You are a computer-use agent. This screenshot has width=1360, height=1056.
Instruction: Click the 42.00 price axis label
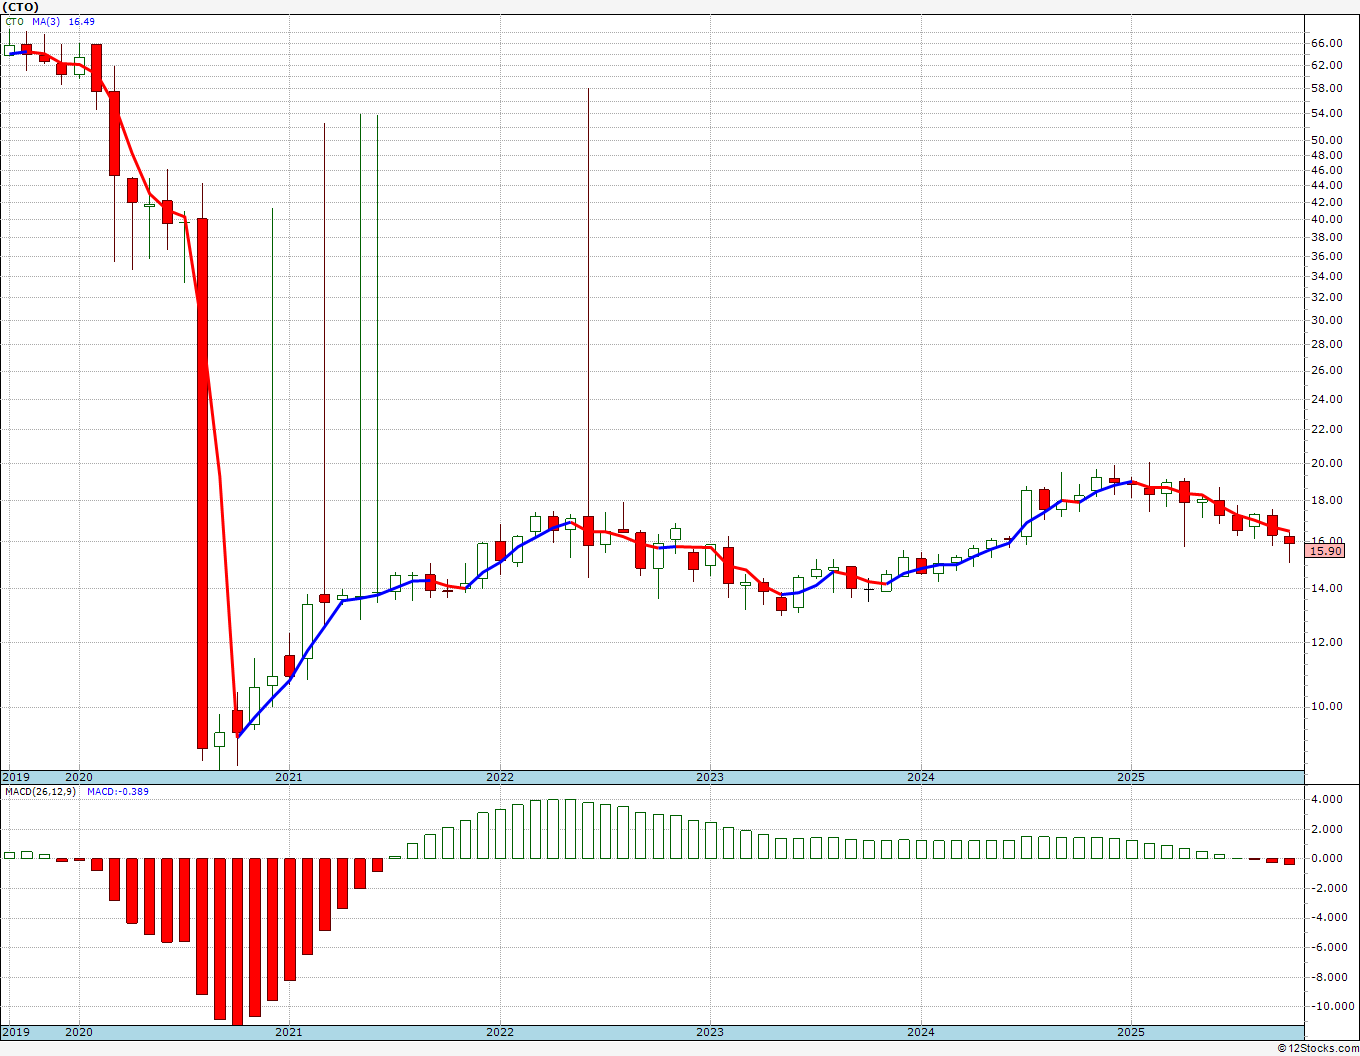tap(1326, 201)
